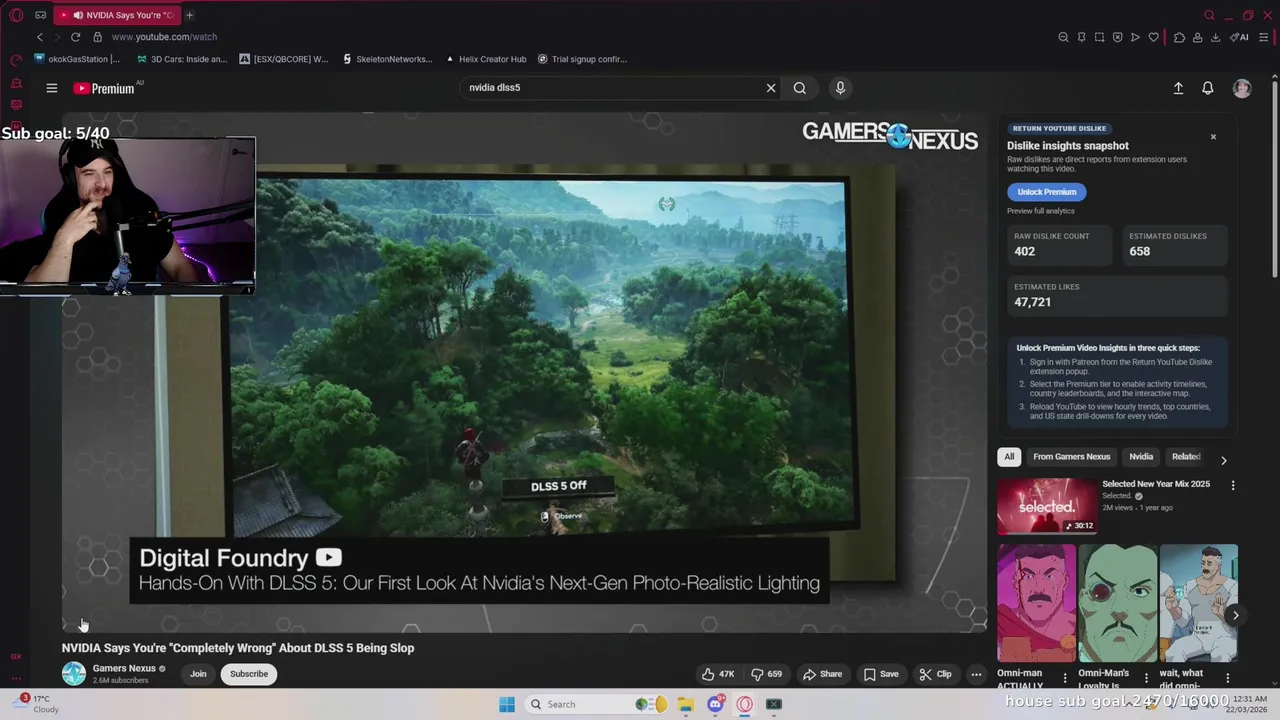Join Gamers Nexus channel membership
This screenshot has height=720, width=1280.
[x=198, y=674]
